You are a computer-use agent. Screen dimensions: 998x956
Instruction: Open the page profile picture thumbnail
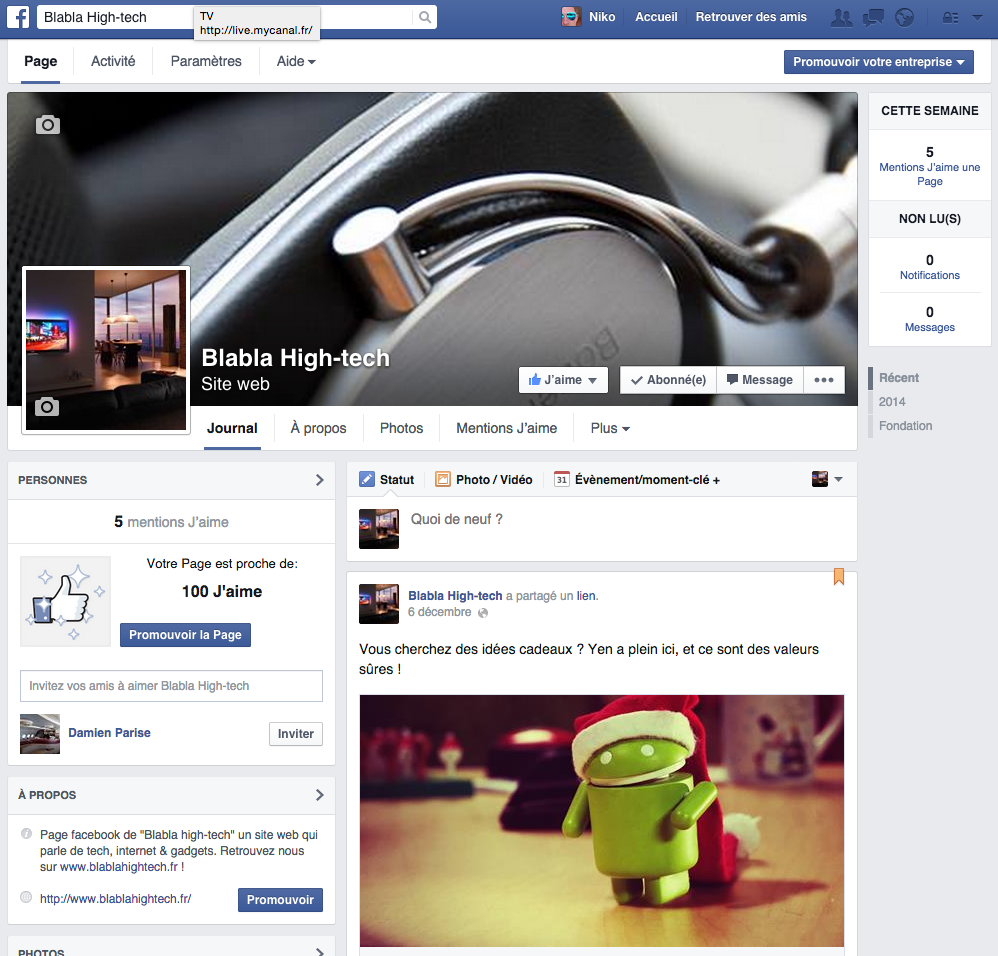[106, 350]
